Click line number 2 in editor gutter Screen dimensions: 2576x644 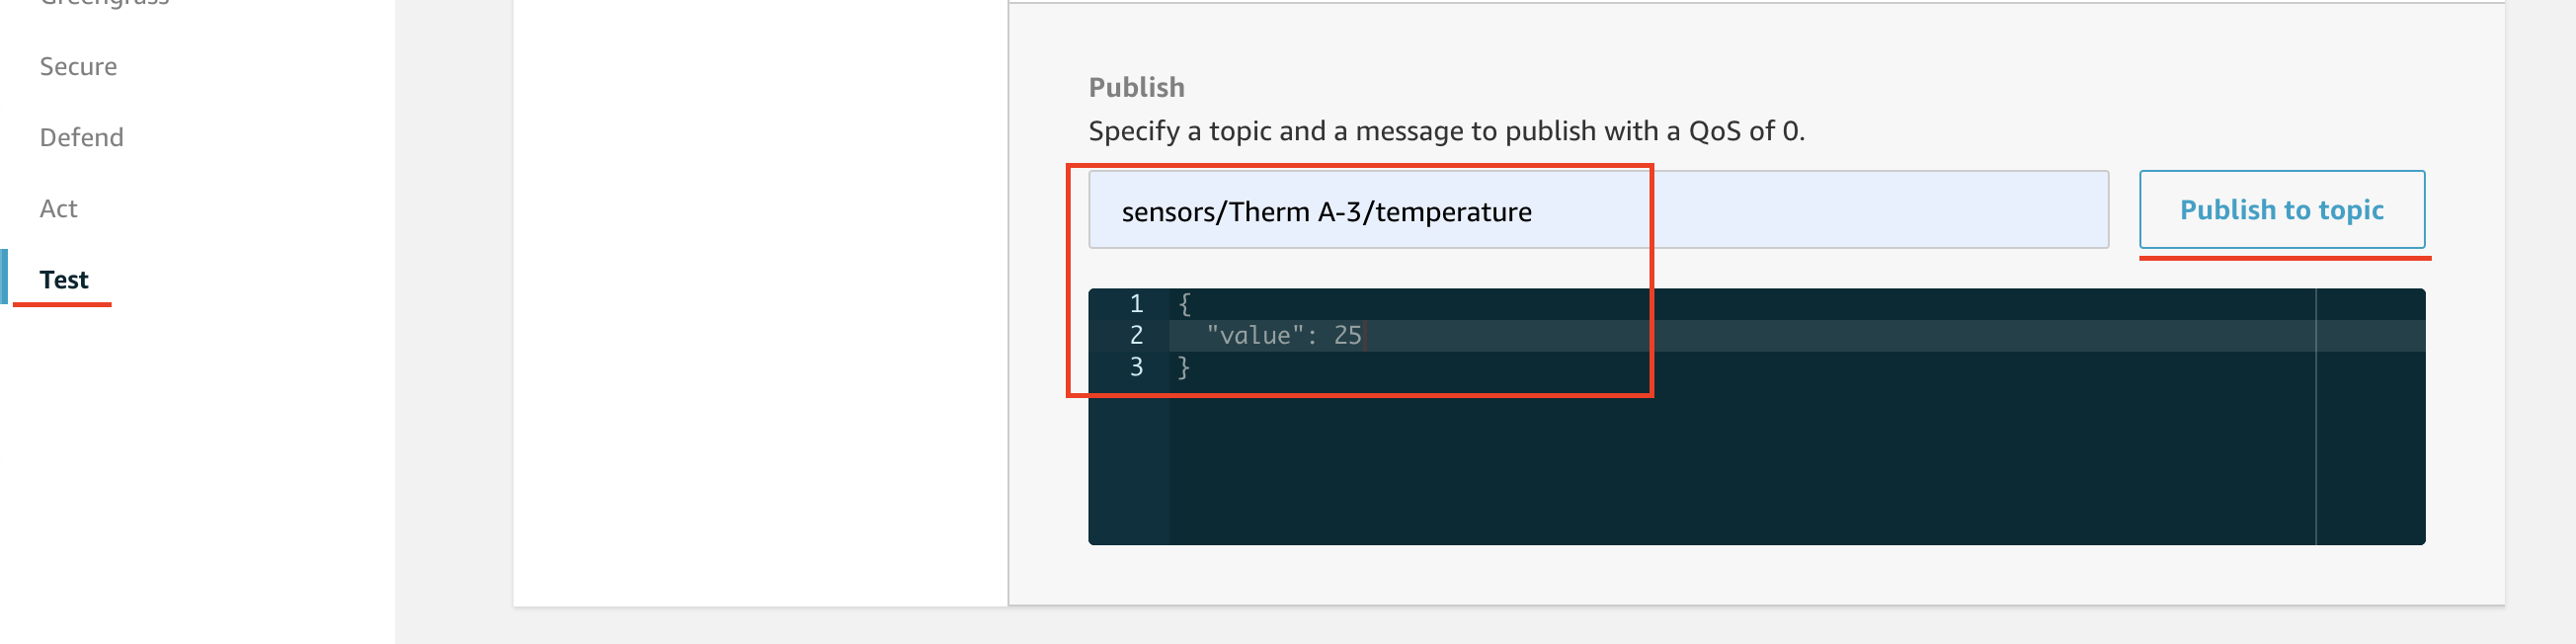(1136, 336)
